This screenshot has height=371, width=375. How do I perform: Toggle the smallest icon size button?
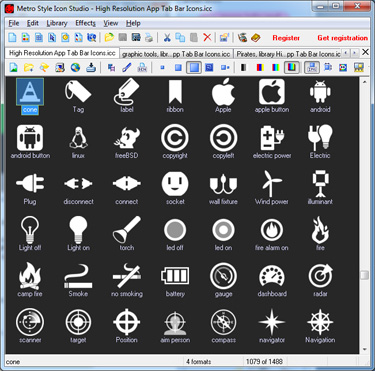(163, 68)
